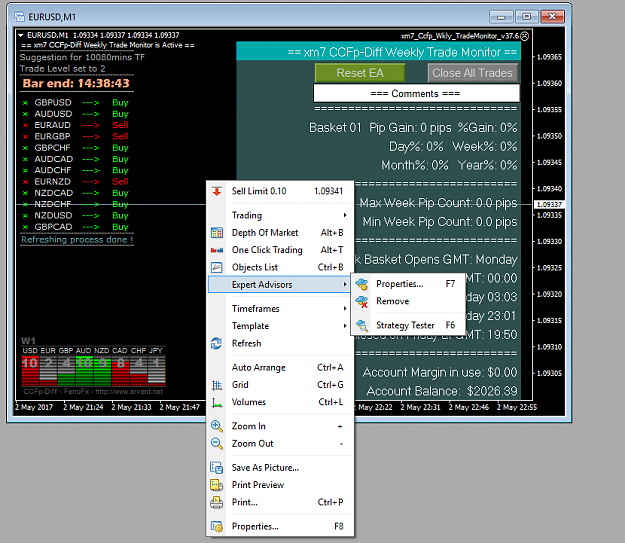The height and width of the screenshot is (543, 625).
Task: Choose Zoom Out menu entry
Action: tap(280, 444)
